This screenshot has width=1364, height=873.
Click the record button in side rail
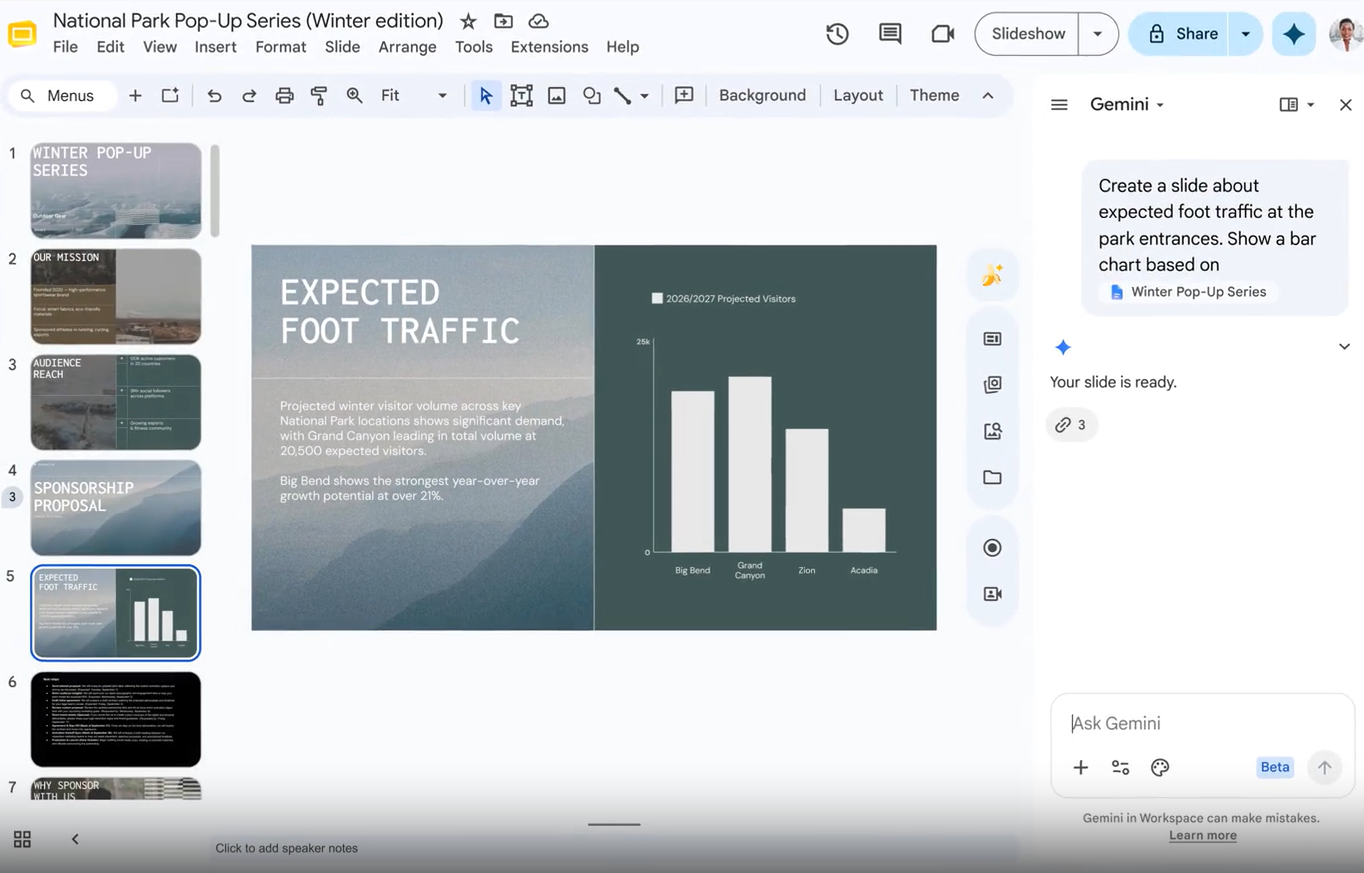992,548
